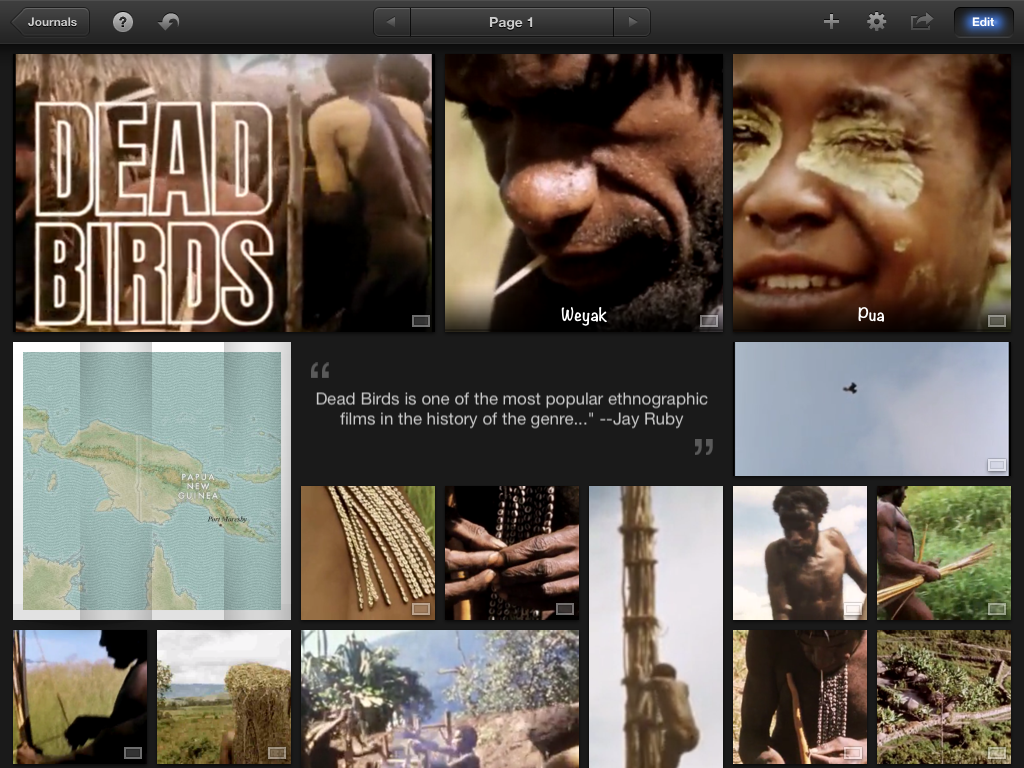The width and height of the screenshot is (1024, 768).
Task: Tap the Weyak caption label
Action: tap(583, 315)
